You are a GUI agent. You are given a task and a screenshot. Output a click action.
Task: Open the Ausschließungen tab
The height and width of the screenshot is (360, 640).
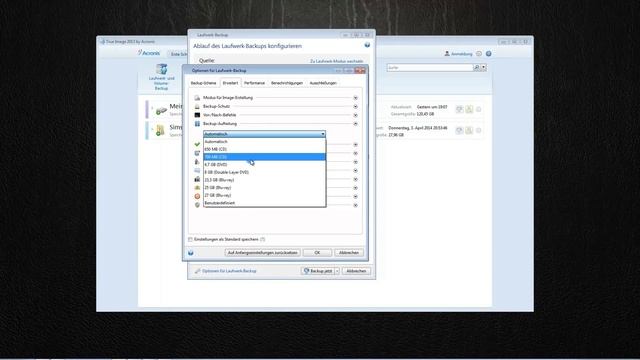click(323, 83)
